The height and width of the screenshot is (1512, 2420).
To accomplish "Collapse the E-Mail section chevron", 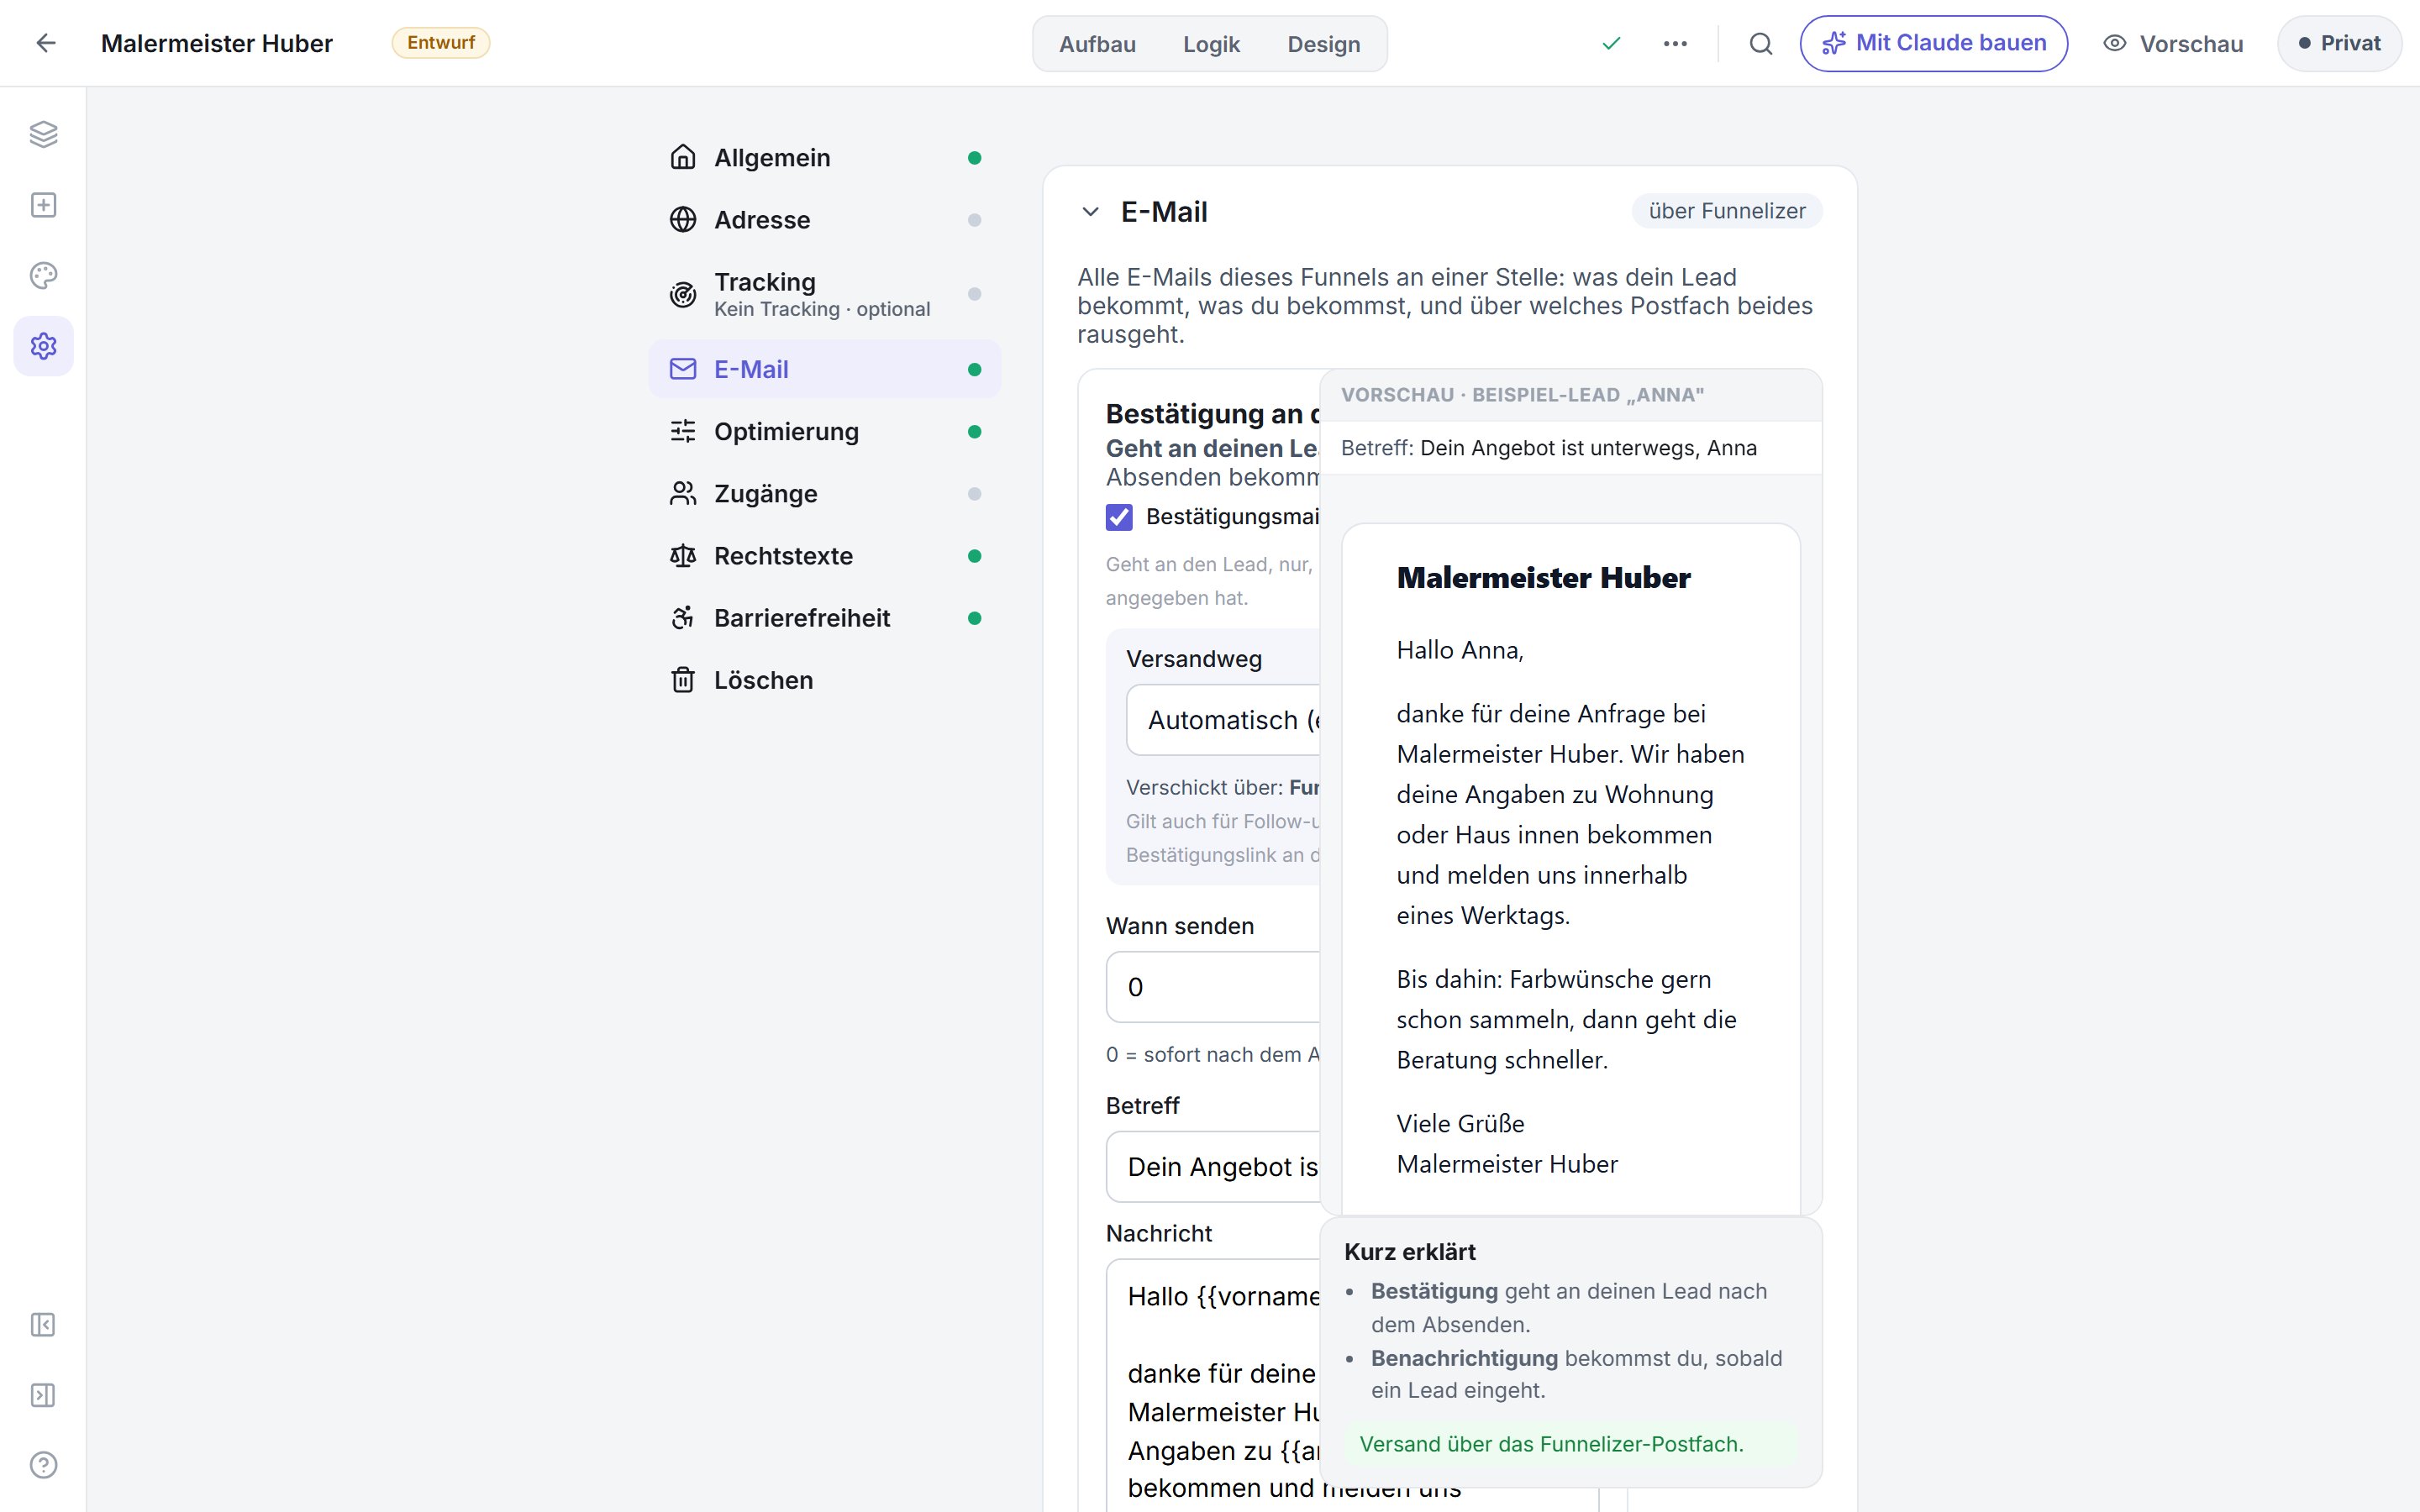I will 1091,212.
